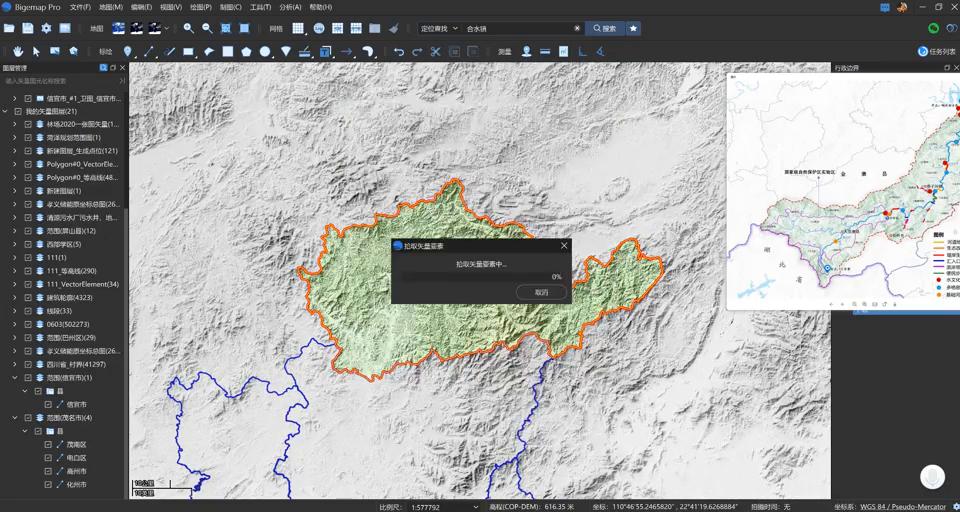Click the 搜索 search button

click(605, 28)
